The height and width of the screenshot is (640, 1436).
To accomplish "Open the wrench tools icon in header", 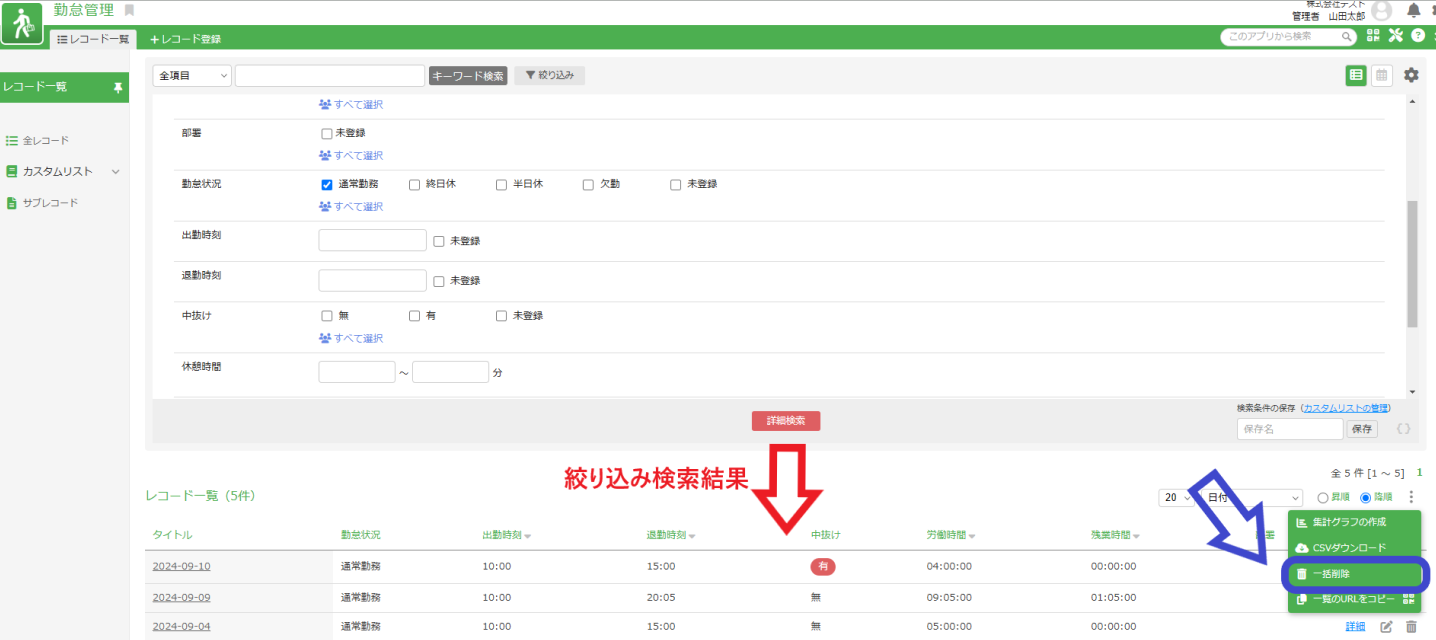I will coord(1396,36).
